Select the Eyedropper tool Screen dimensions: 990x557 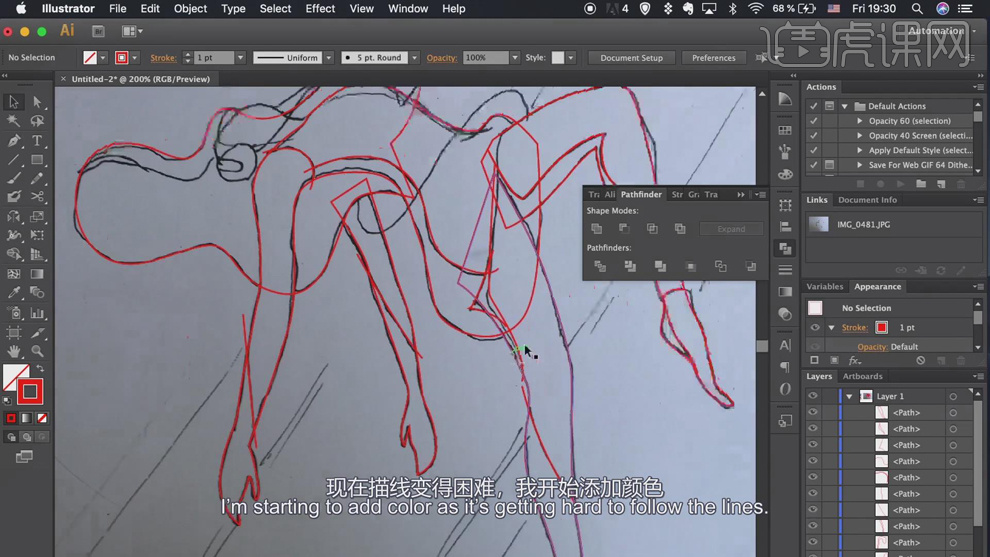coord(14,293)
